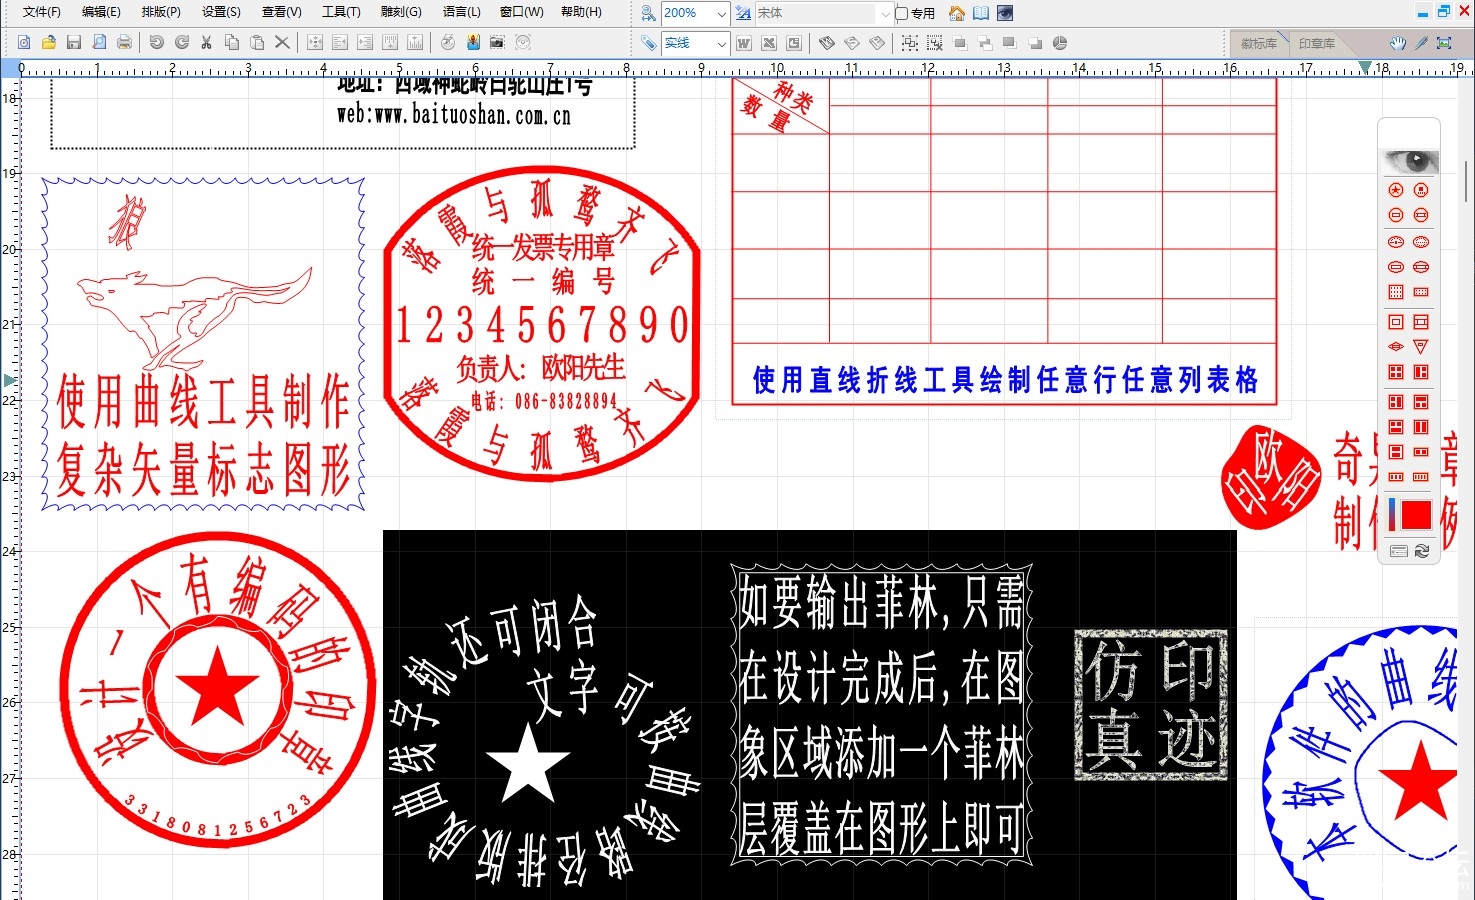Select the pen drawing tool

(1421, 43)
